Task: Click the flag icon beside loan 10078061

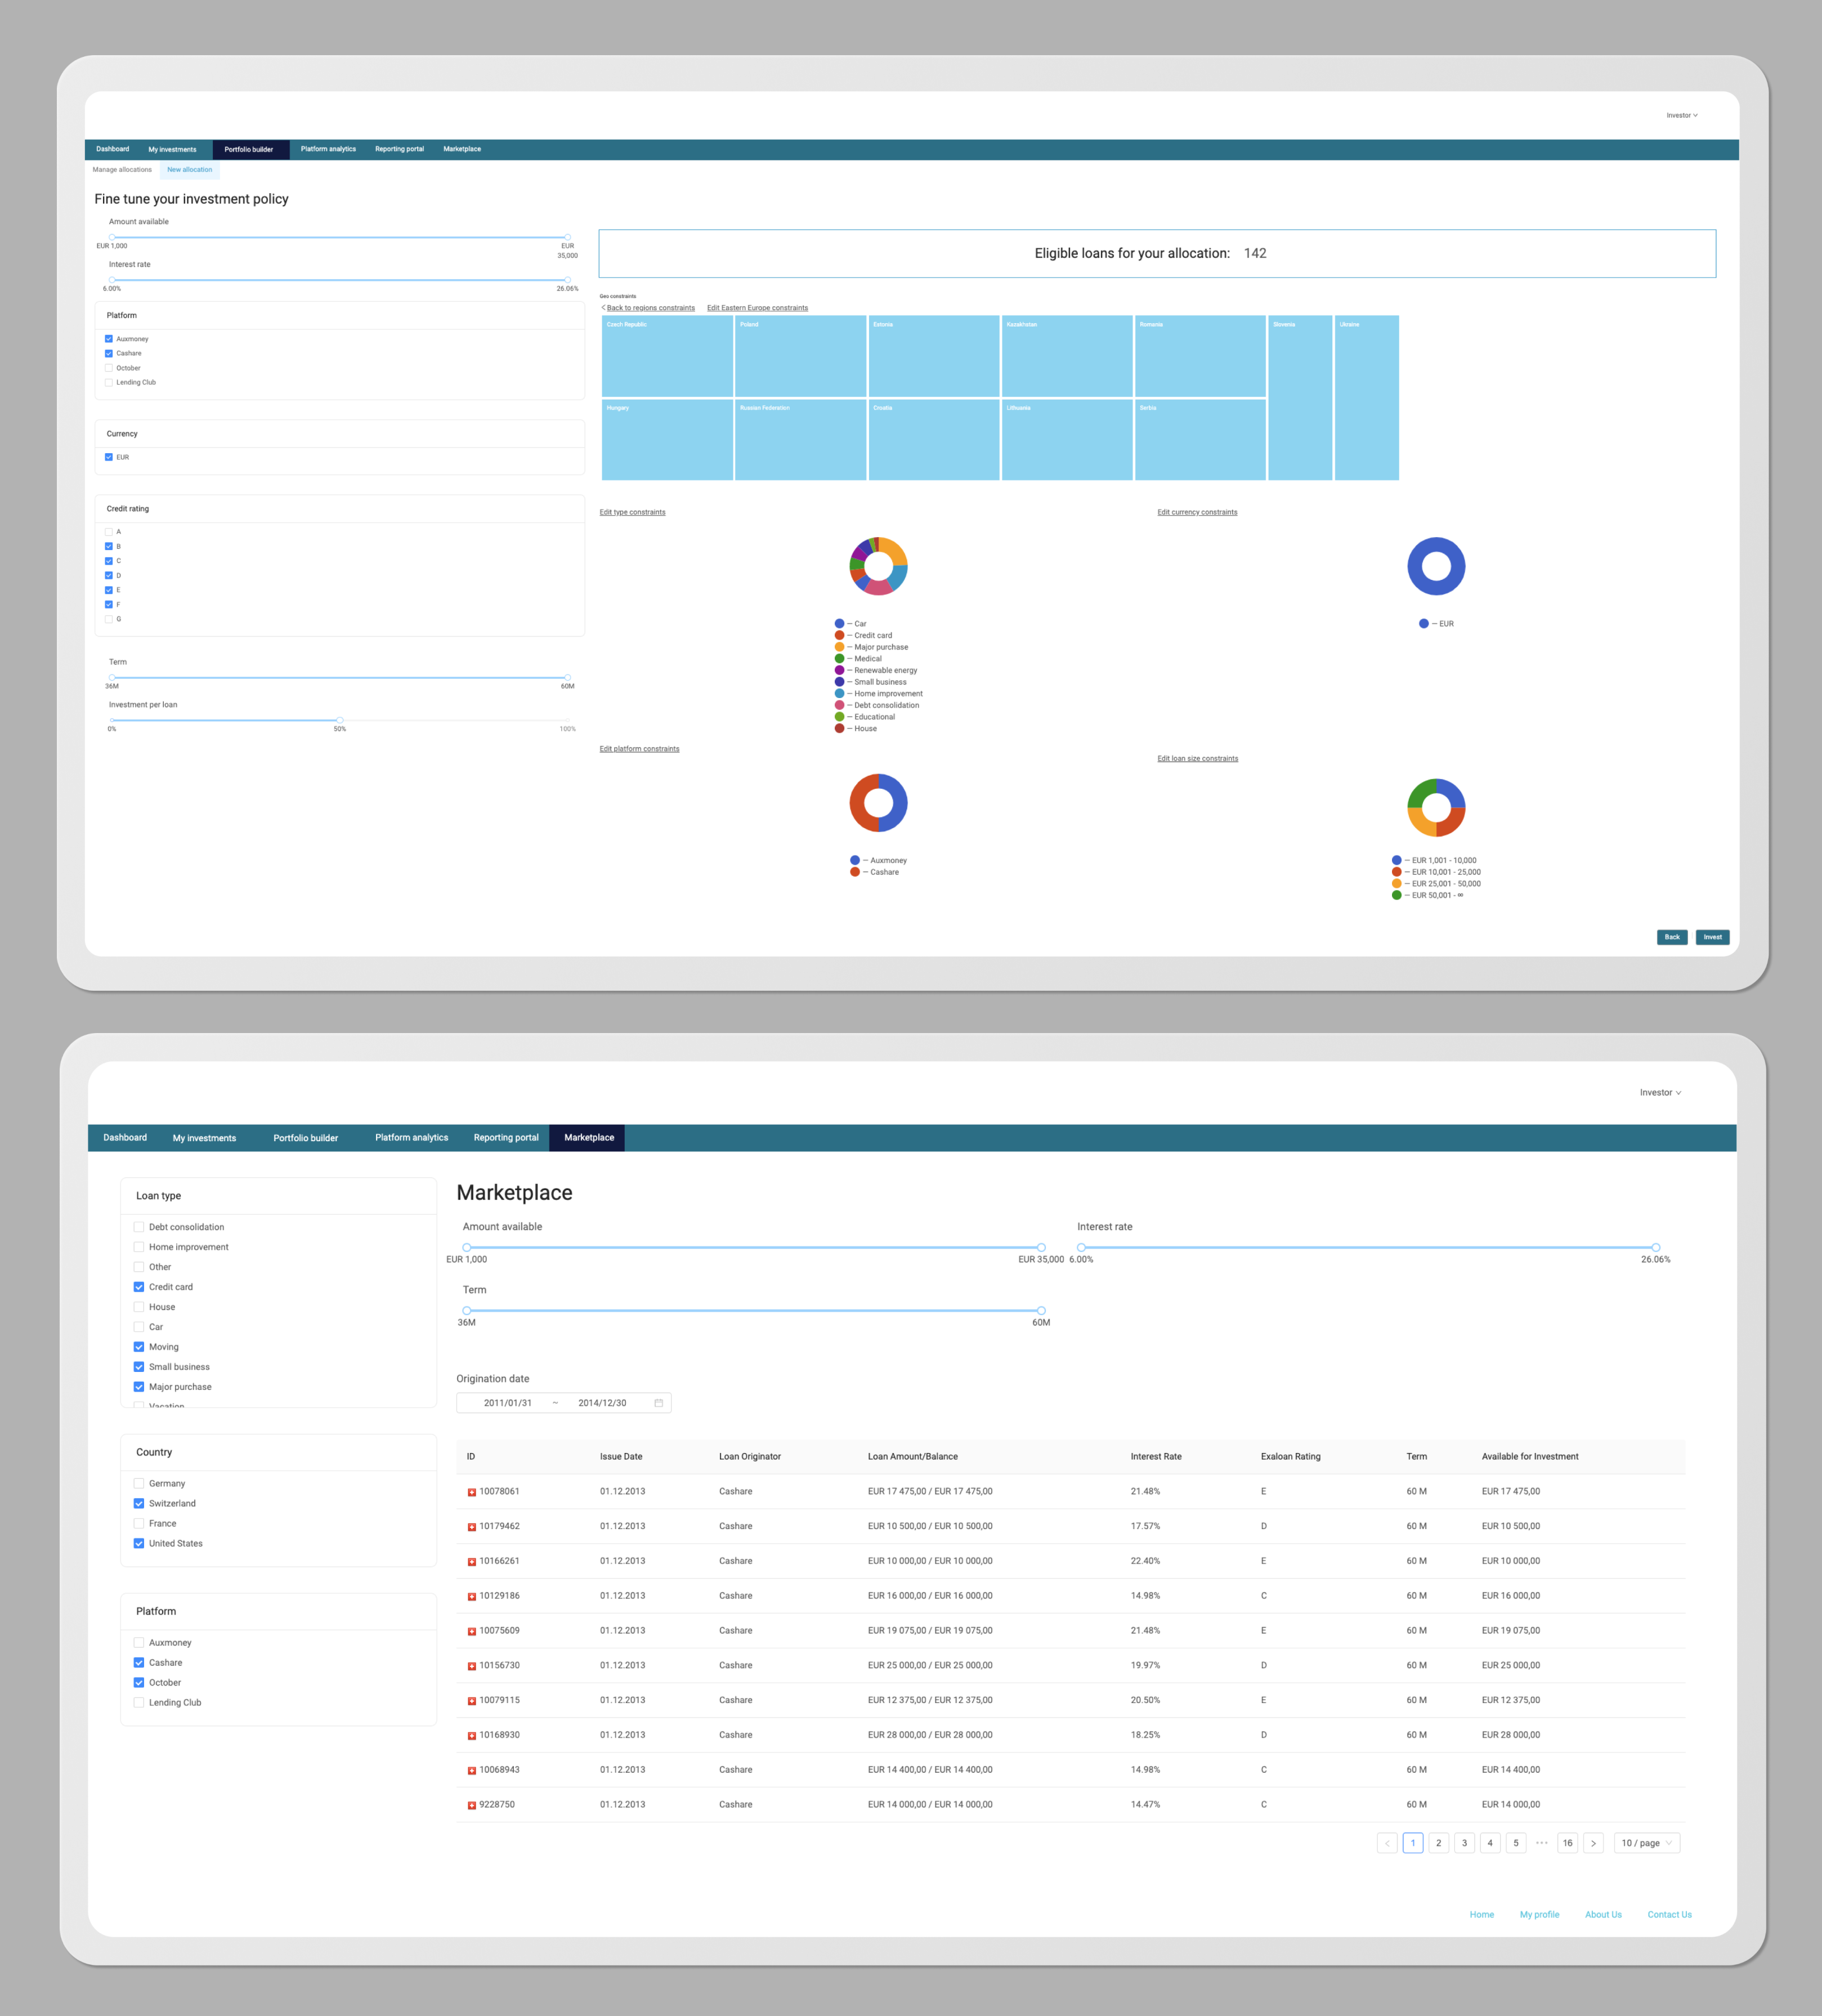Action: tap(472, 1492)
